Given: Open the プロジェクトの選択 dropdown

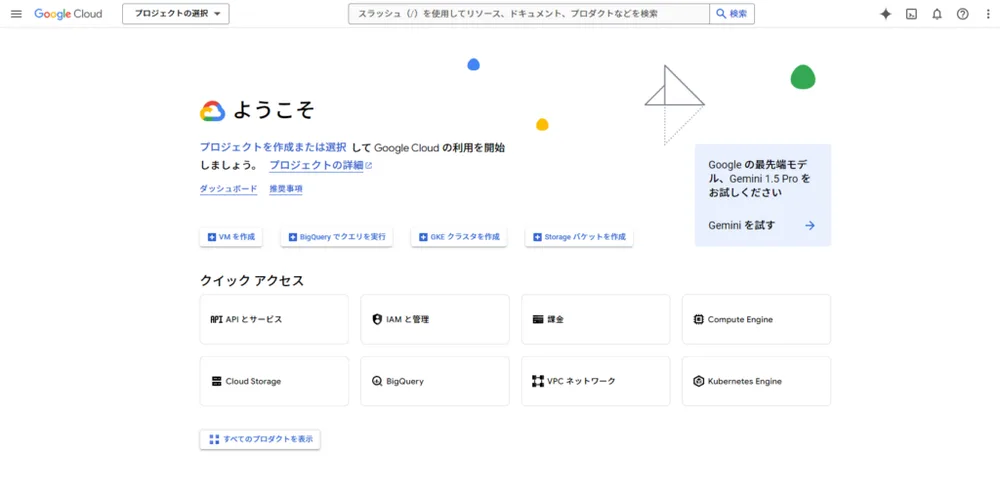Looking at the screenshot, I should click(176, 13).
